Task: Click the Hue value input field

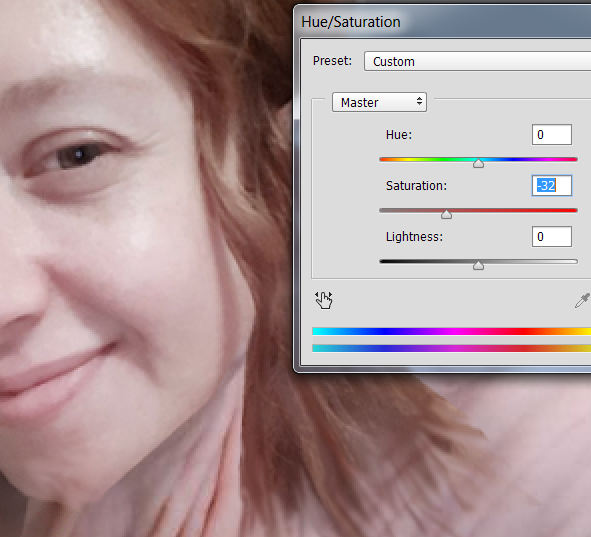Action: [552, 135]
